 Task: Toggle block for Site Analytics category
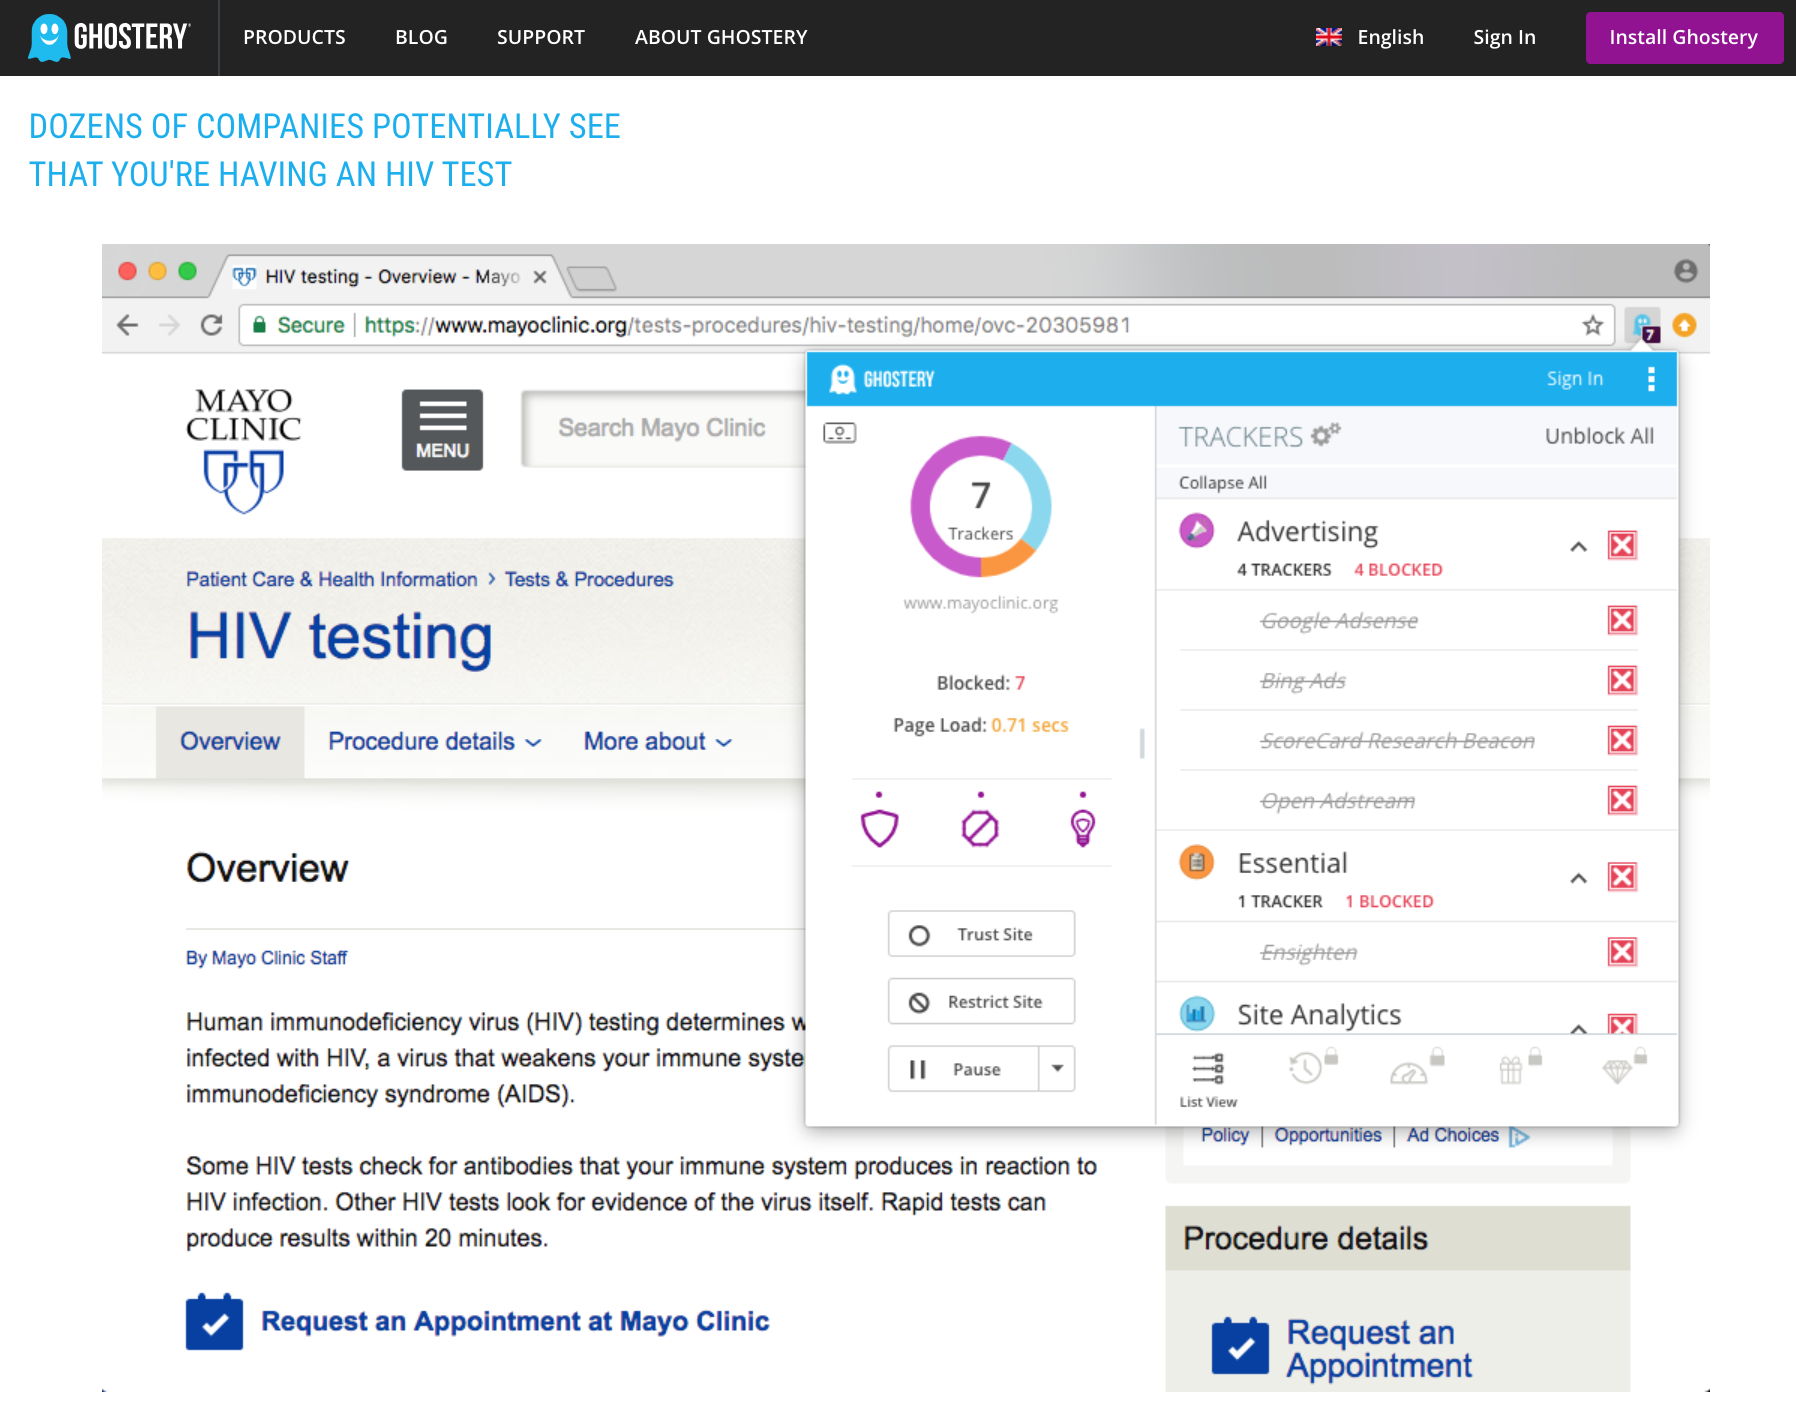pyautogui.click(x=1622, y=1024)
